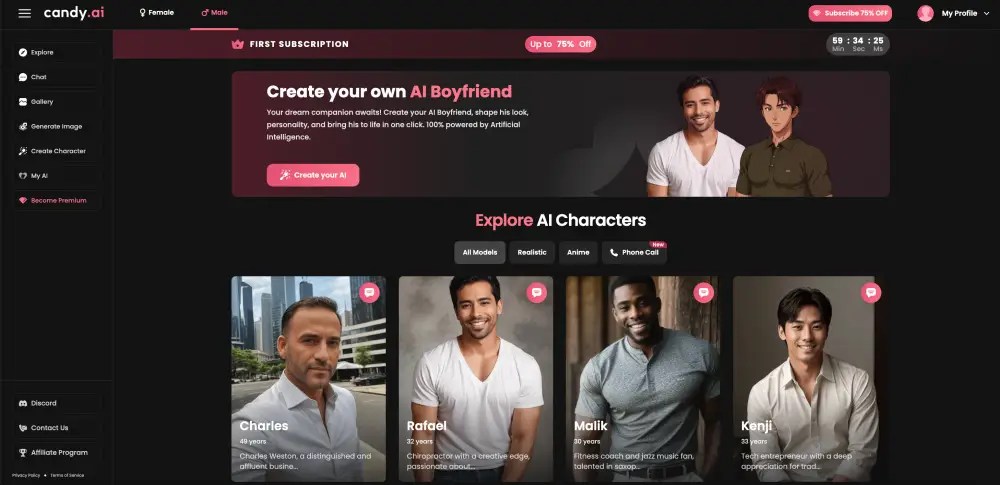This screenshot has width=1000, height=485.
Task: Click Subscribe 75% OFF button
Action: pyautogui.click(x=849, y=13)
